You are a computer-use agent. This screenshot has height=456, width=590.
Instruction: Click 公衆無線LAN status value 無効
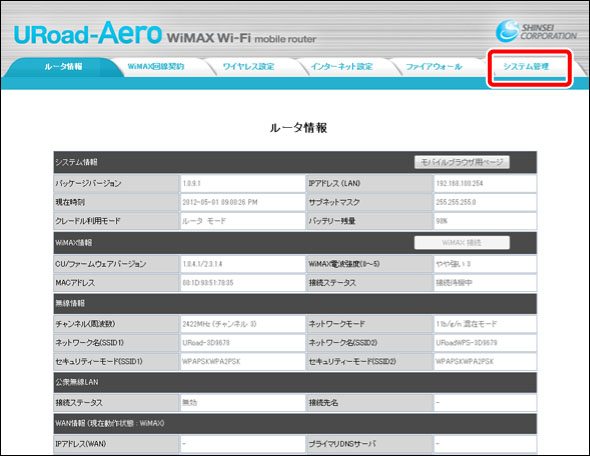[x=190, y=403]
